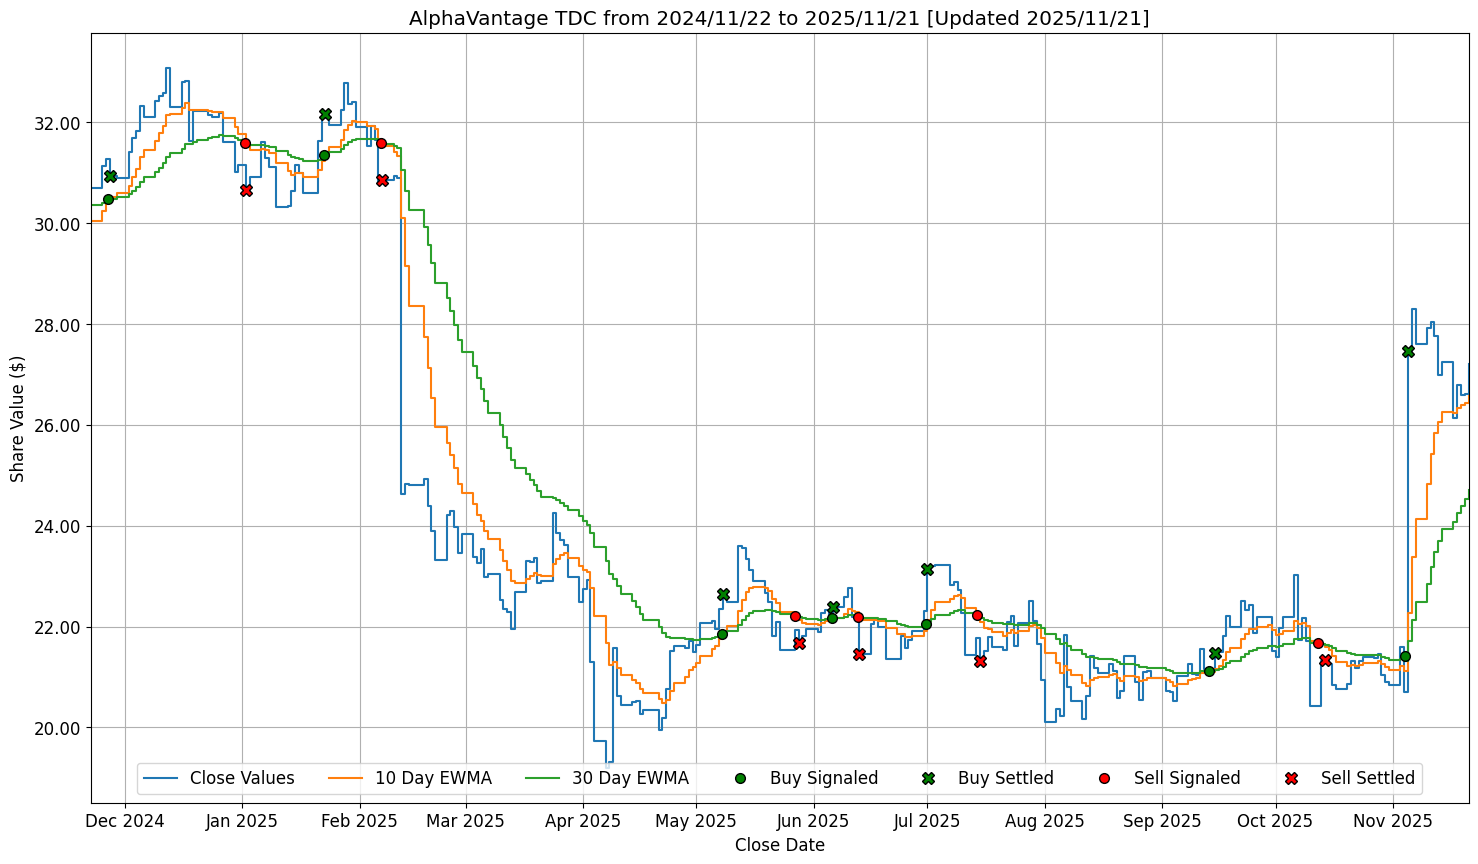
Task: Select the first Buy Signaled dot near December 2024
Action: (x=108, y=199)
